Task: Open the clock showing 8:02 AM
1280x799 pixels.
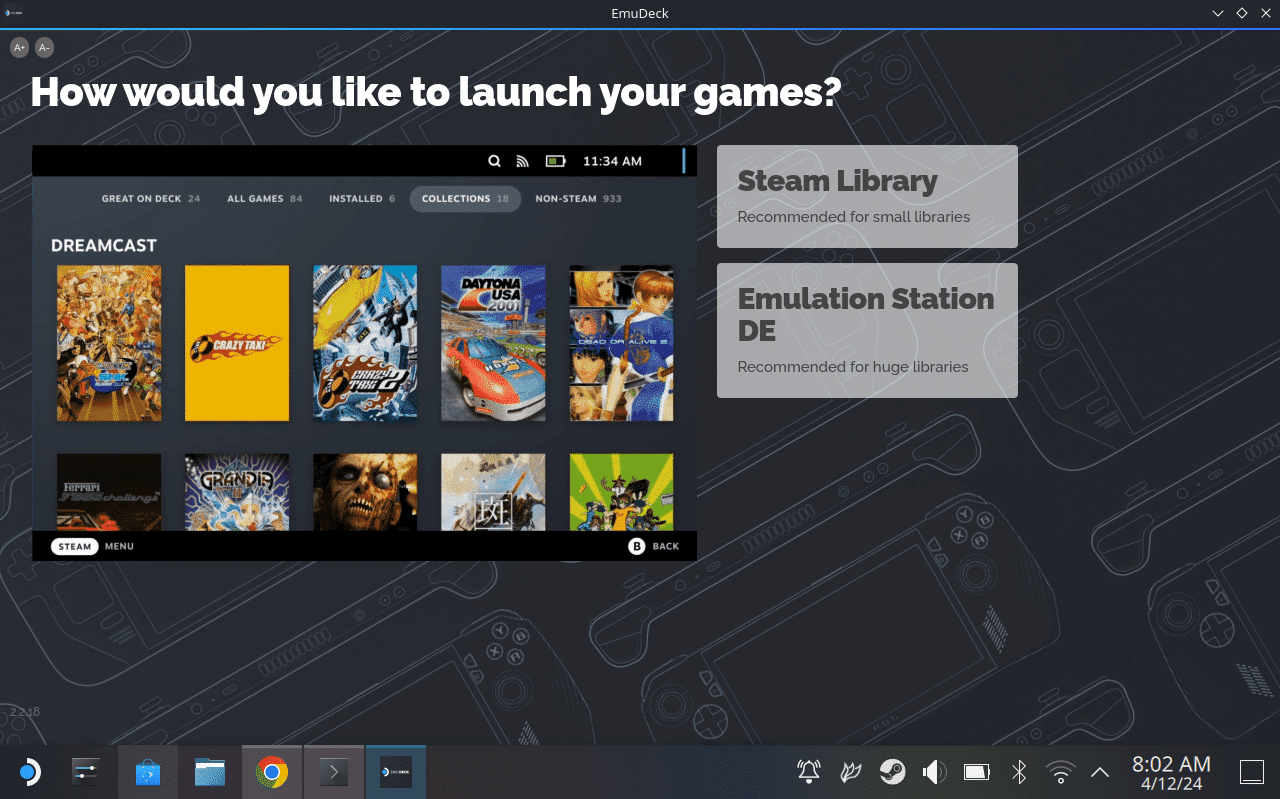Action: (x=1171, y=772)
